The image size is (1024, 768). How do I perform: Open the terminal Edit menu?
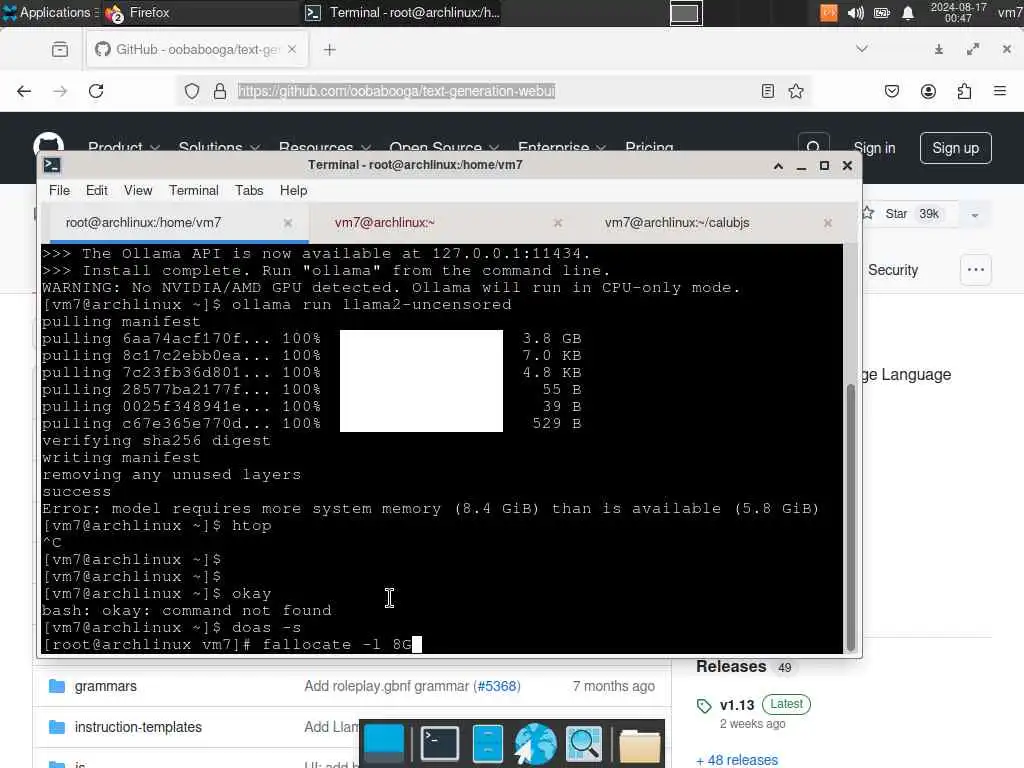[x=97, y=190]
